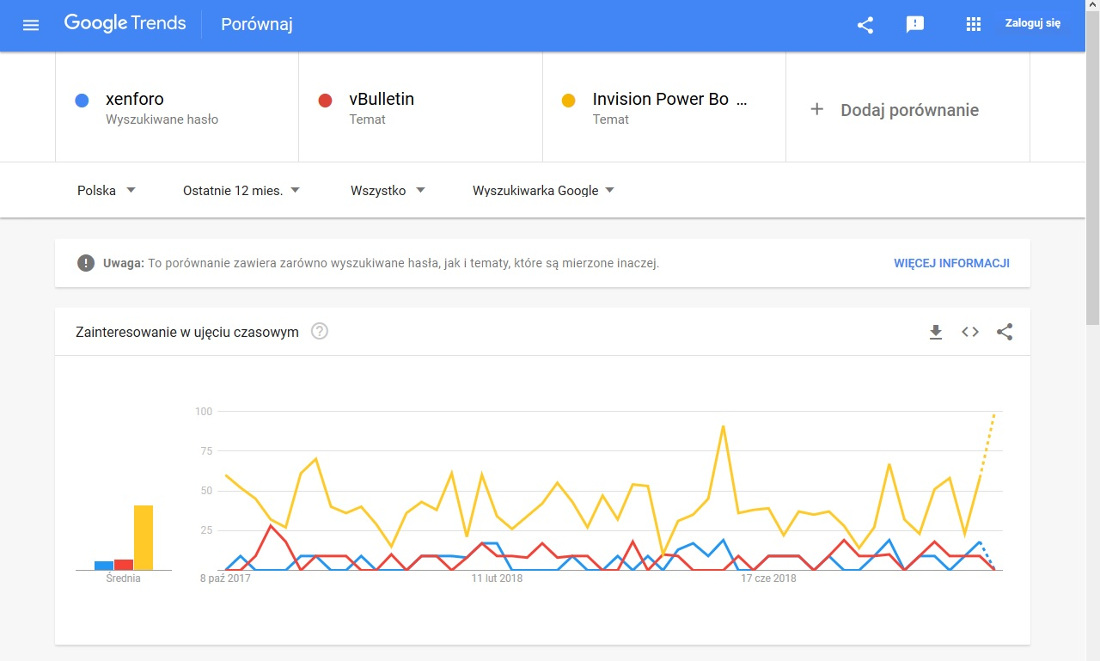This screenshot has width=1100, height=661.
Task: Click the embed code icon
Action: coord(970,332)
